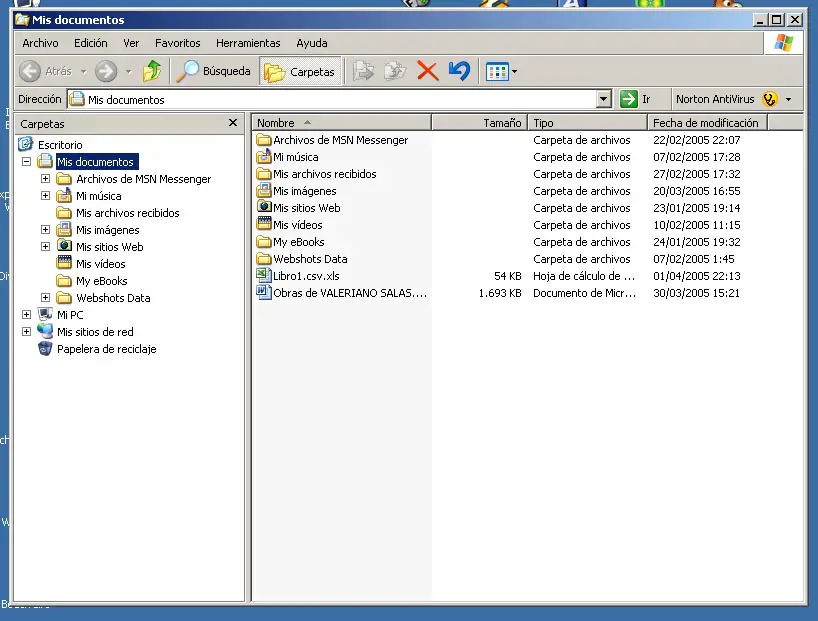Click the Norton AntiVirus icon
Image resolution: width=818 pixels, height=621 pixels.
pos(769,99)
